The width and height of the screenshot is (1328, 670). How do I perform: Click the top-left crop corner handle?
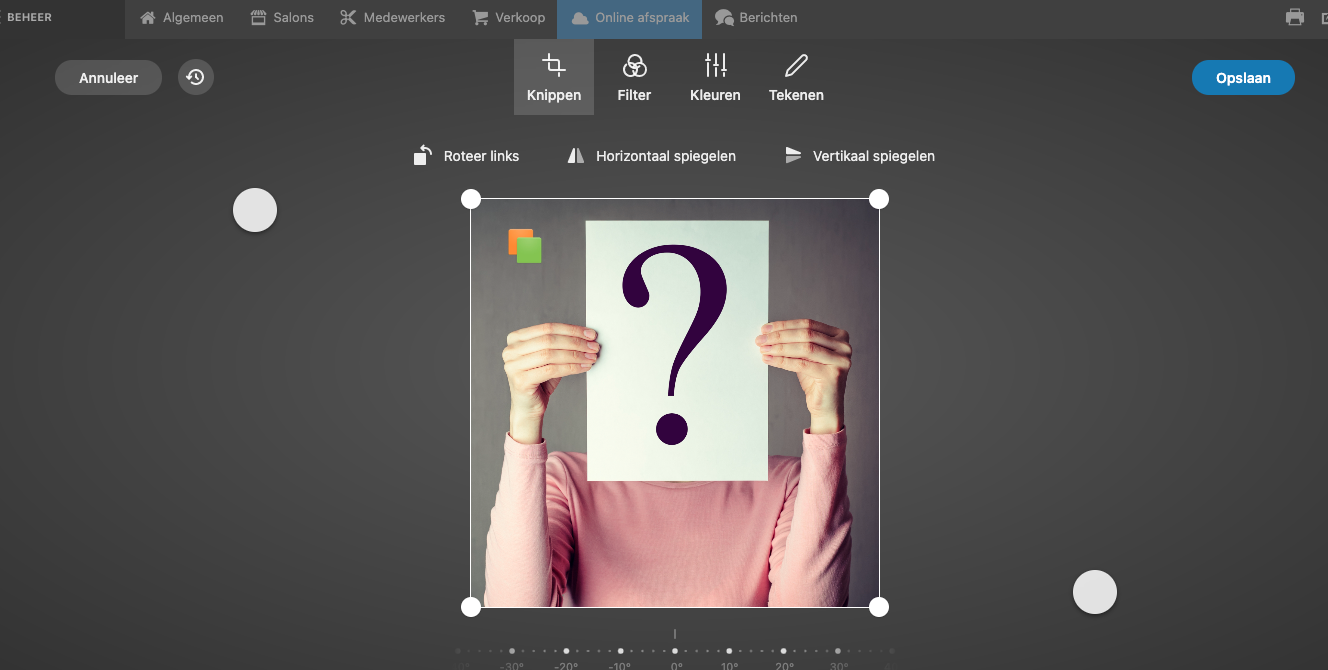coord(471,199)
